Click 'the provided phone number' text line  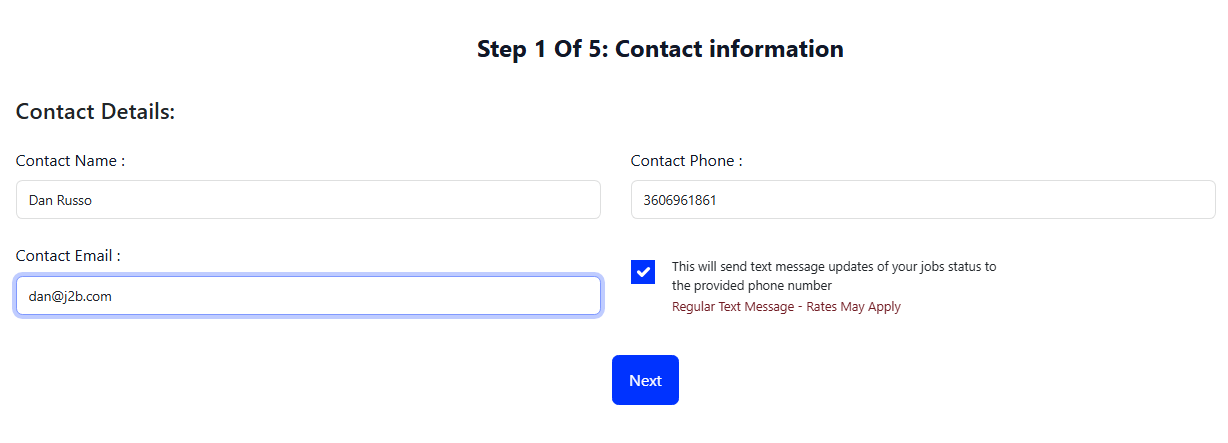pos(751,286)
